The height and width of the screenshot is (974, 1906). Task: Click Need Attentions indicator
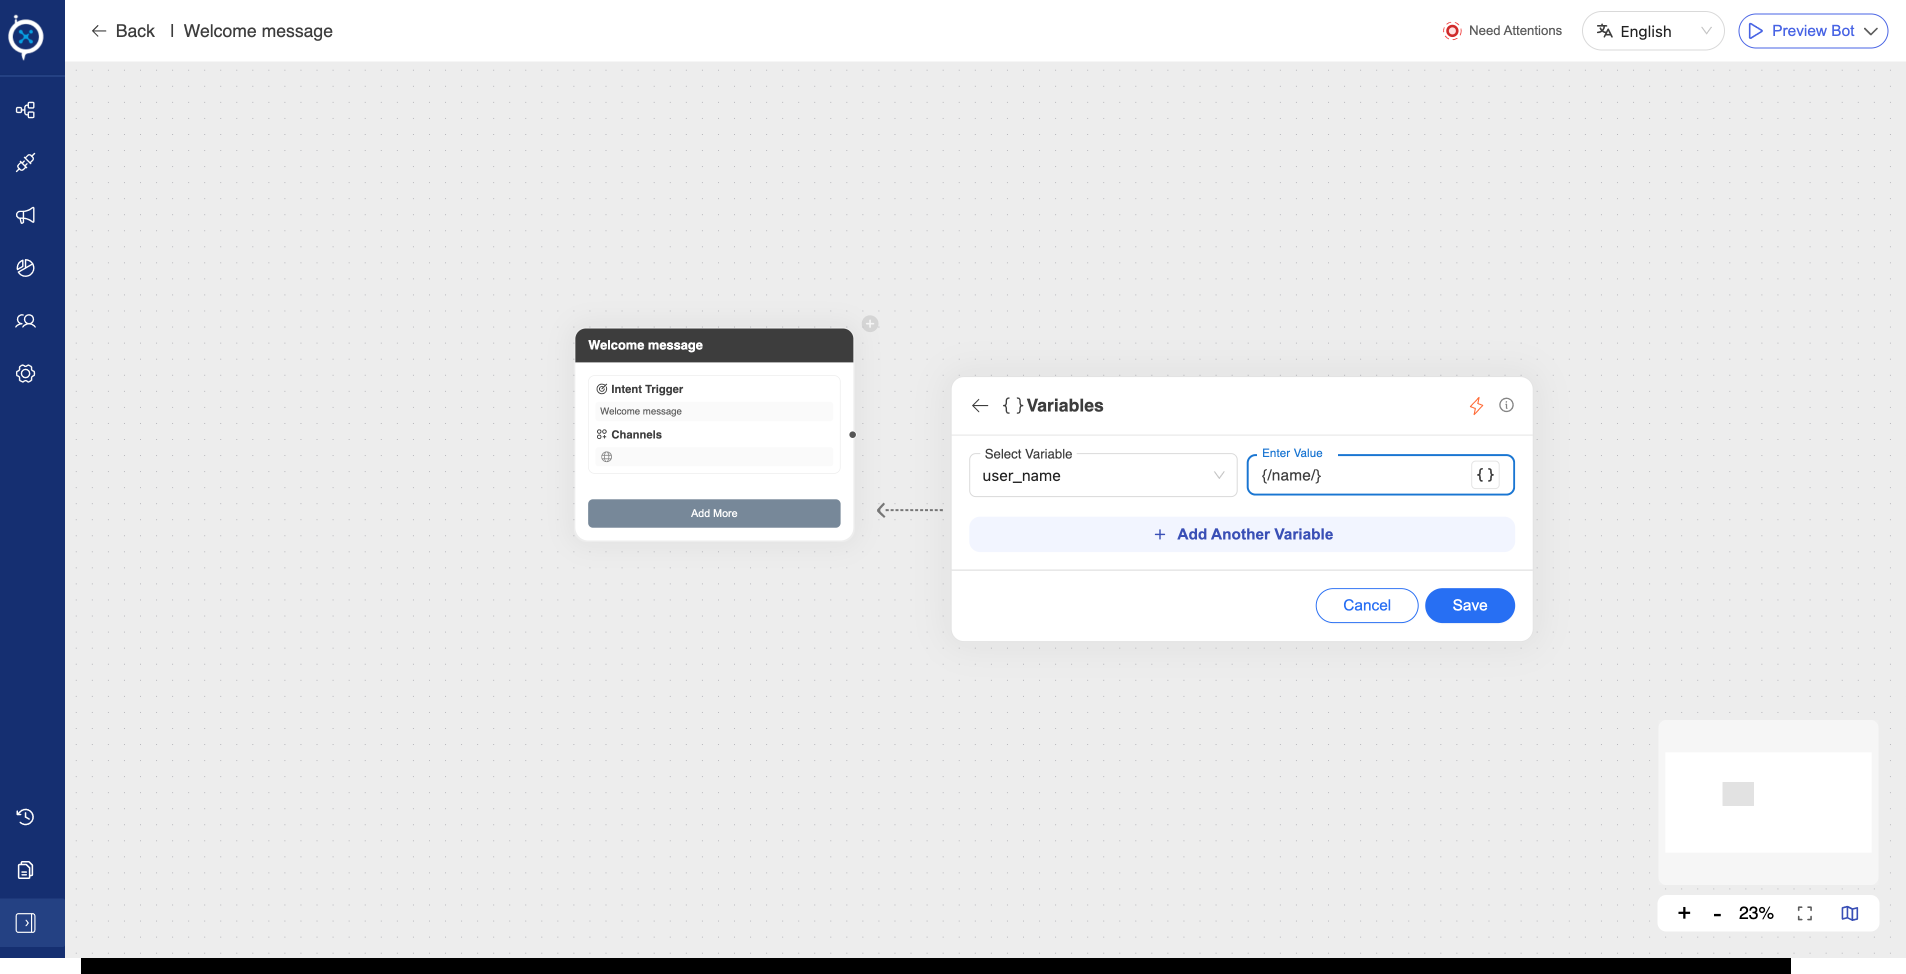(x=1503, y=31)
